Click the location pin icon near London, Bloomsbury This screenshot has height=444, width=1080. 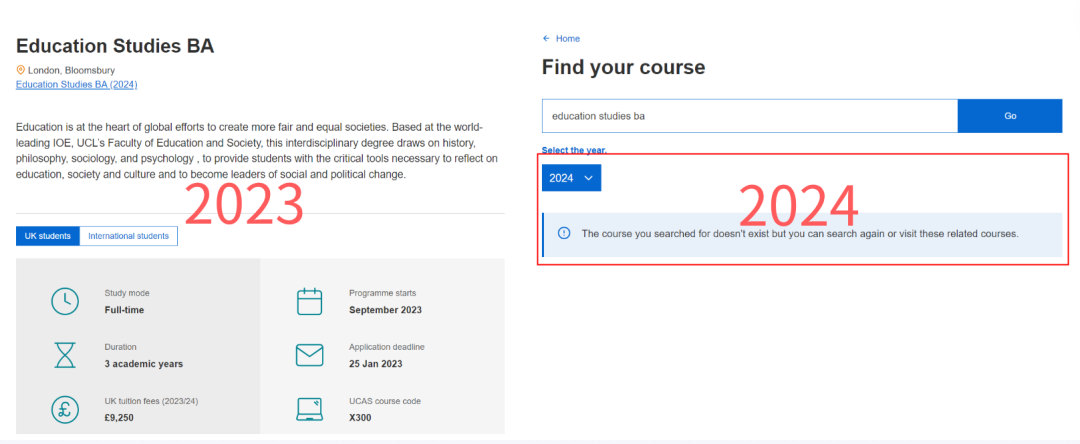20,70
